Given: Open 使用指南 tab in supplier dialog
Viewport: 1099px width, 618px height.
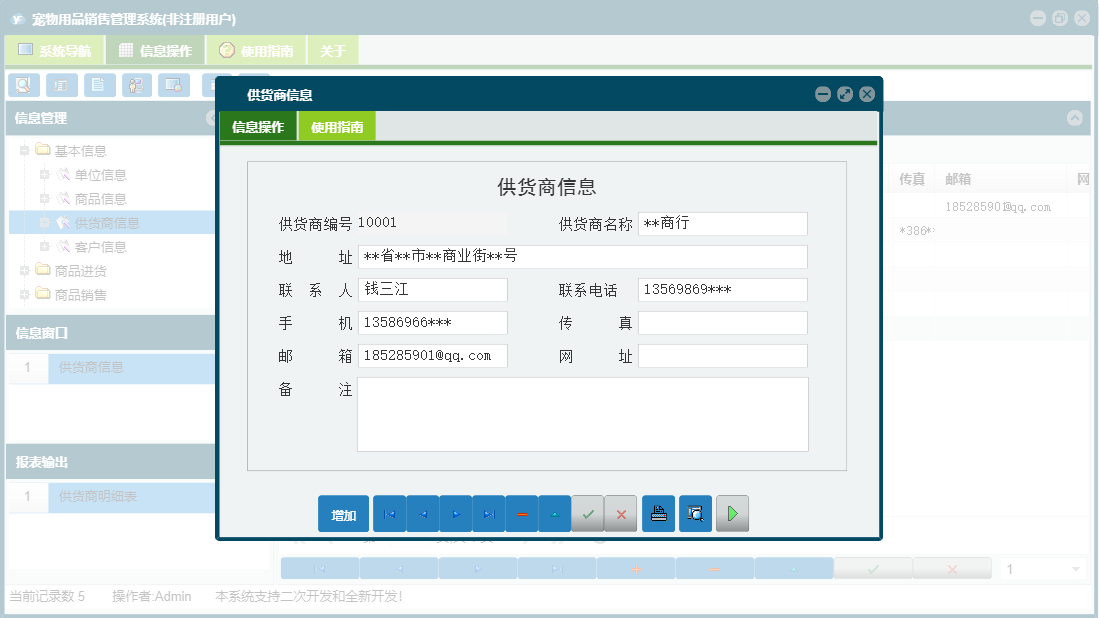Looking at the screenshot, I should coord(337,127).
